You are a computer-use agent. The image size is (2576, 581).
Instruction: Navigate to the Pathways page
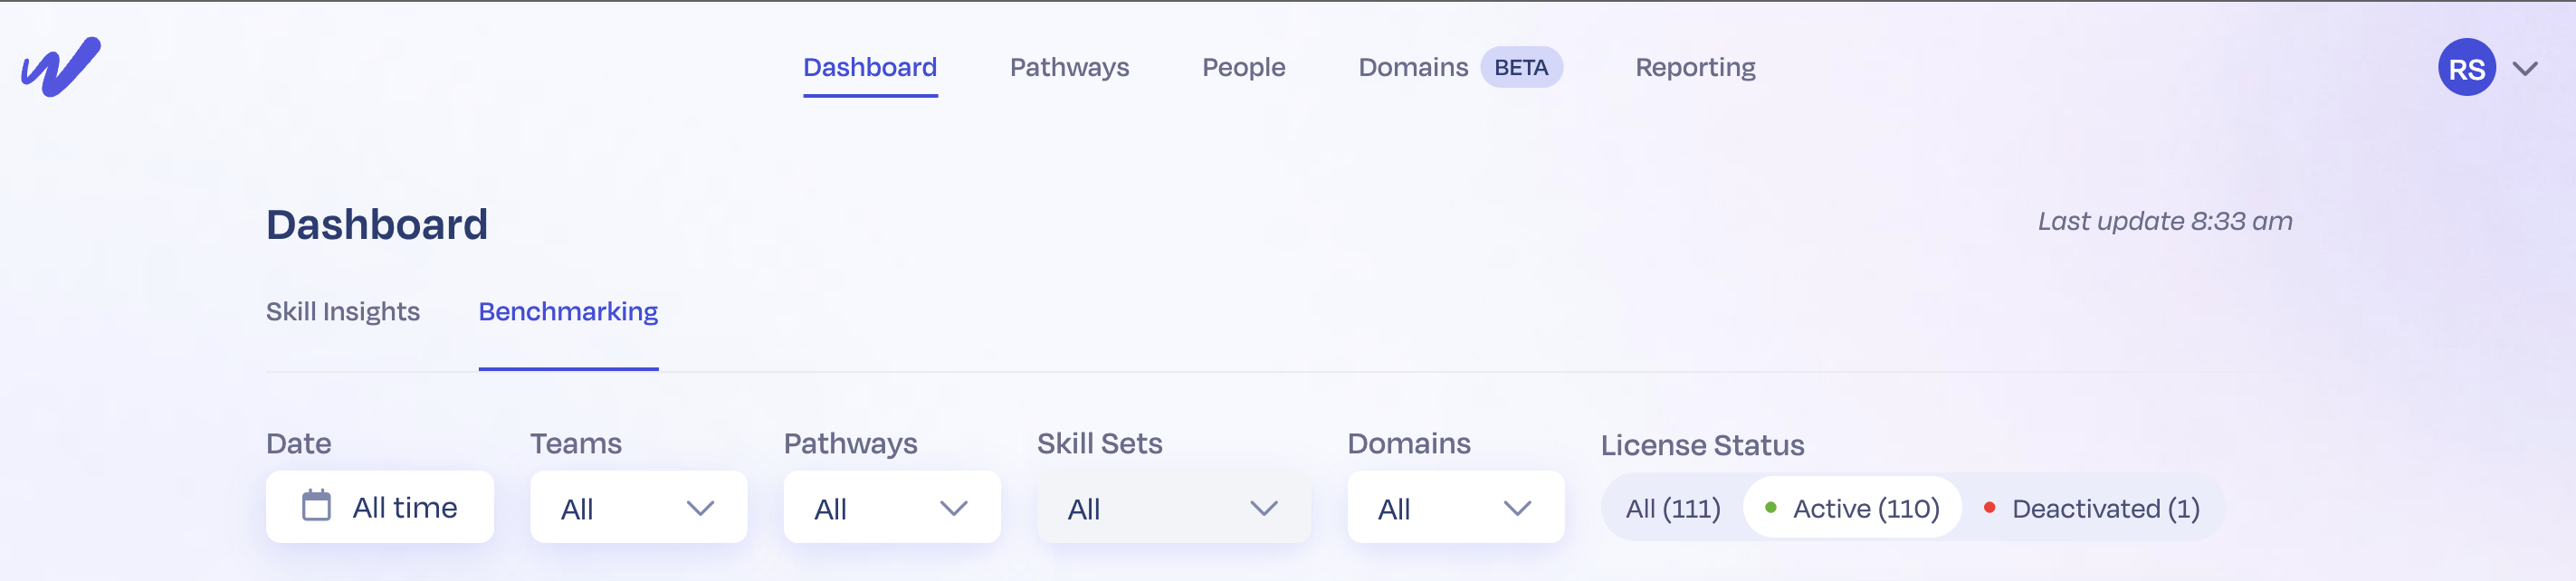(x=1069, y=67)
